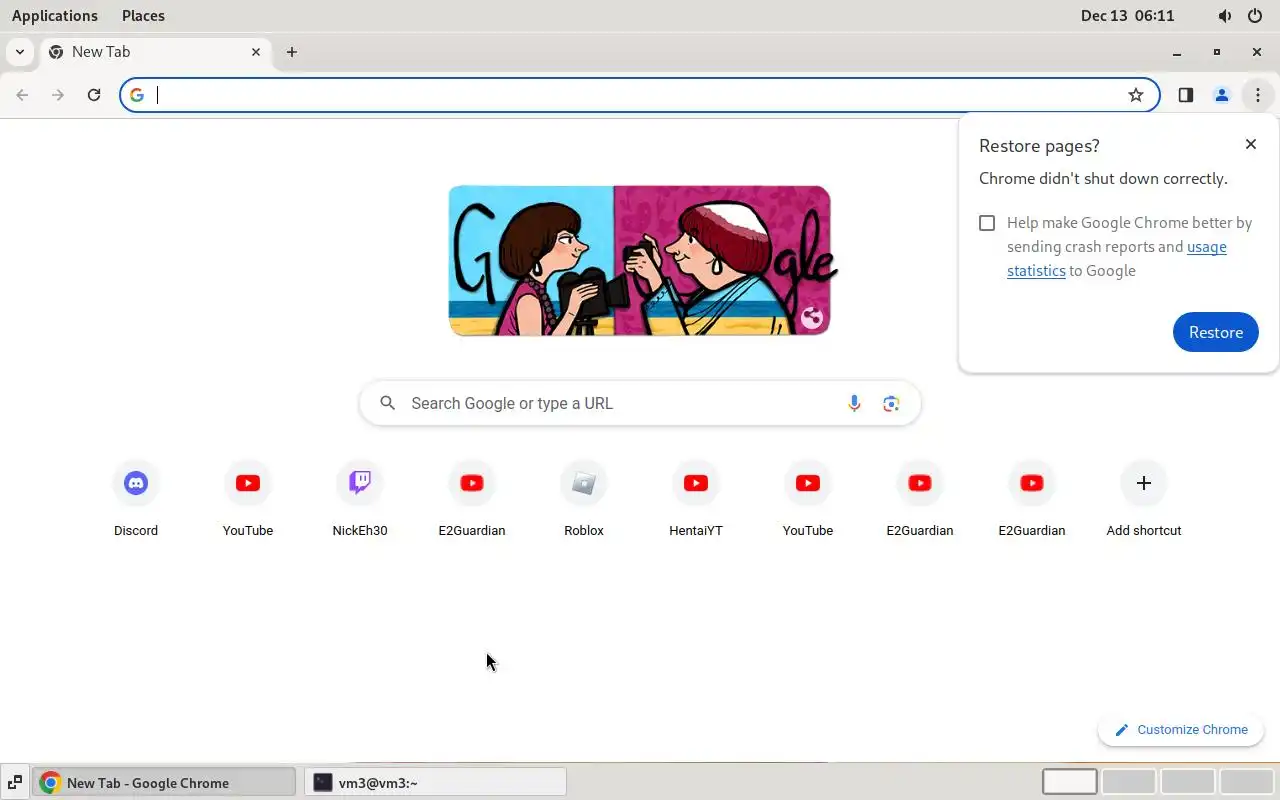Focus the Search Google or type a URL box

tap(640, 403)
